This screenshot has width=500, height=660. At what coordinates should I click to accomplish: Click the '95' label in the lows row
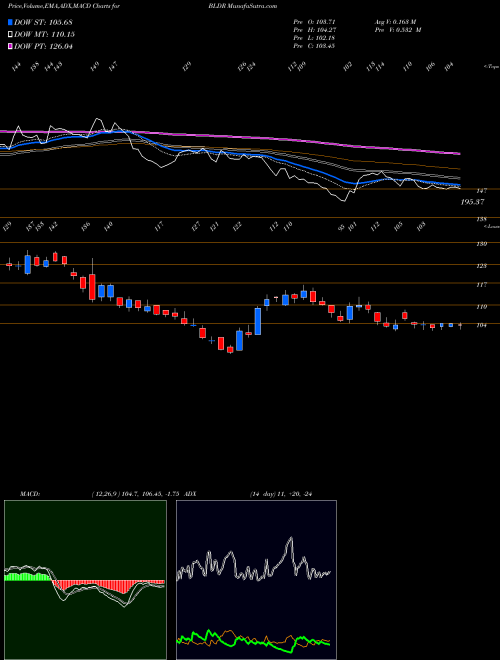pyautogui.click(x=342, y=227)
